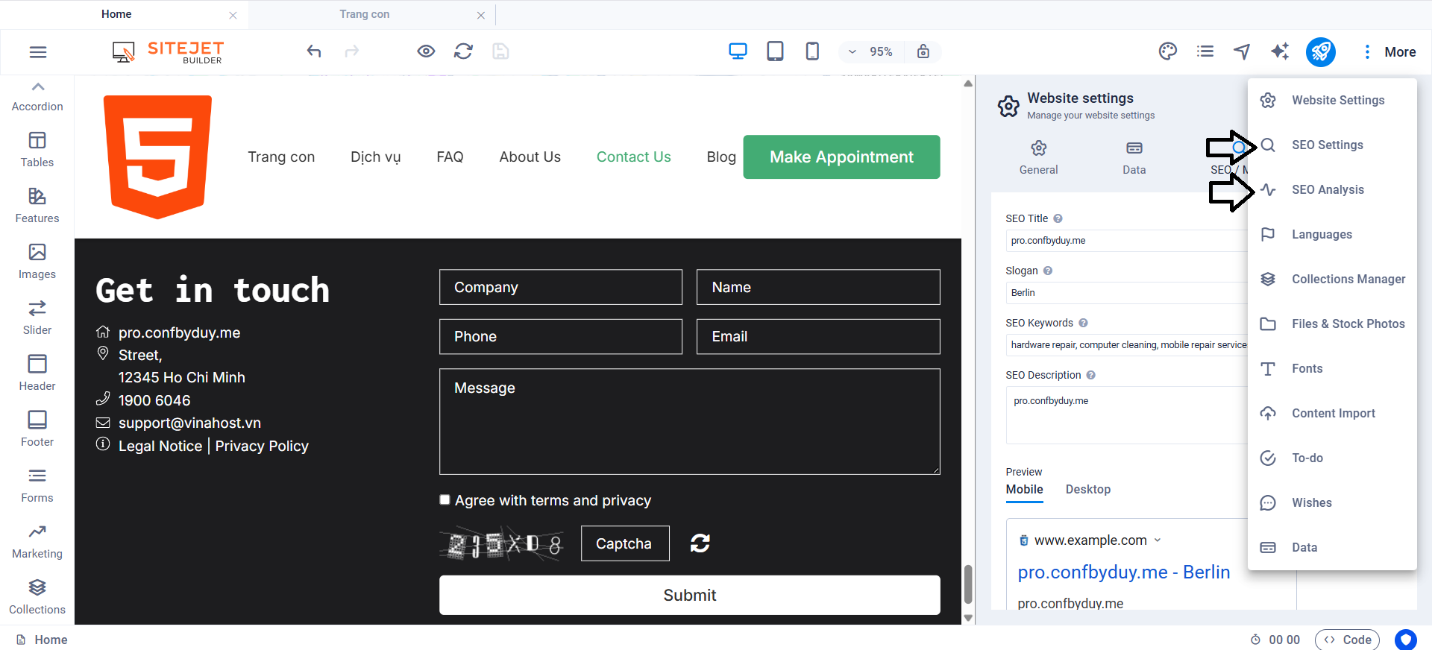
Task: Switch to the Desktop preview tab
Action: pos(1088,489)
